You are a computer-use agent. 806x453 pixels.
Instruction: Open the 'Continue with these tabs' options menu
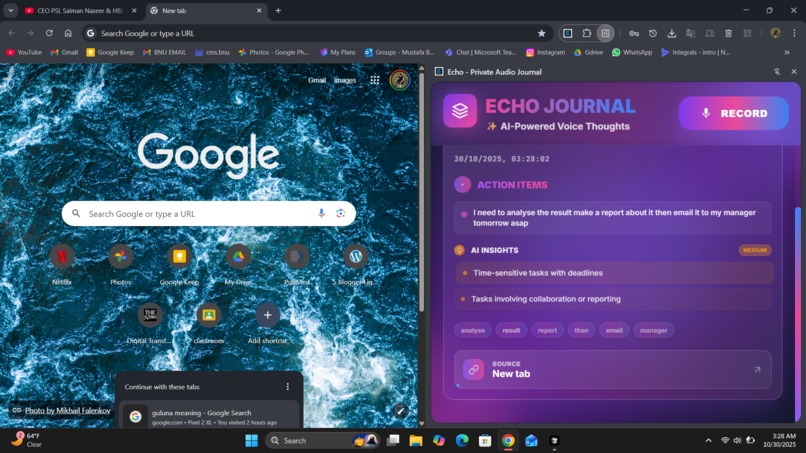pos(287,387)
